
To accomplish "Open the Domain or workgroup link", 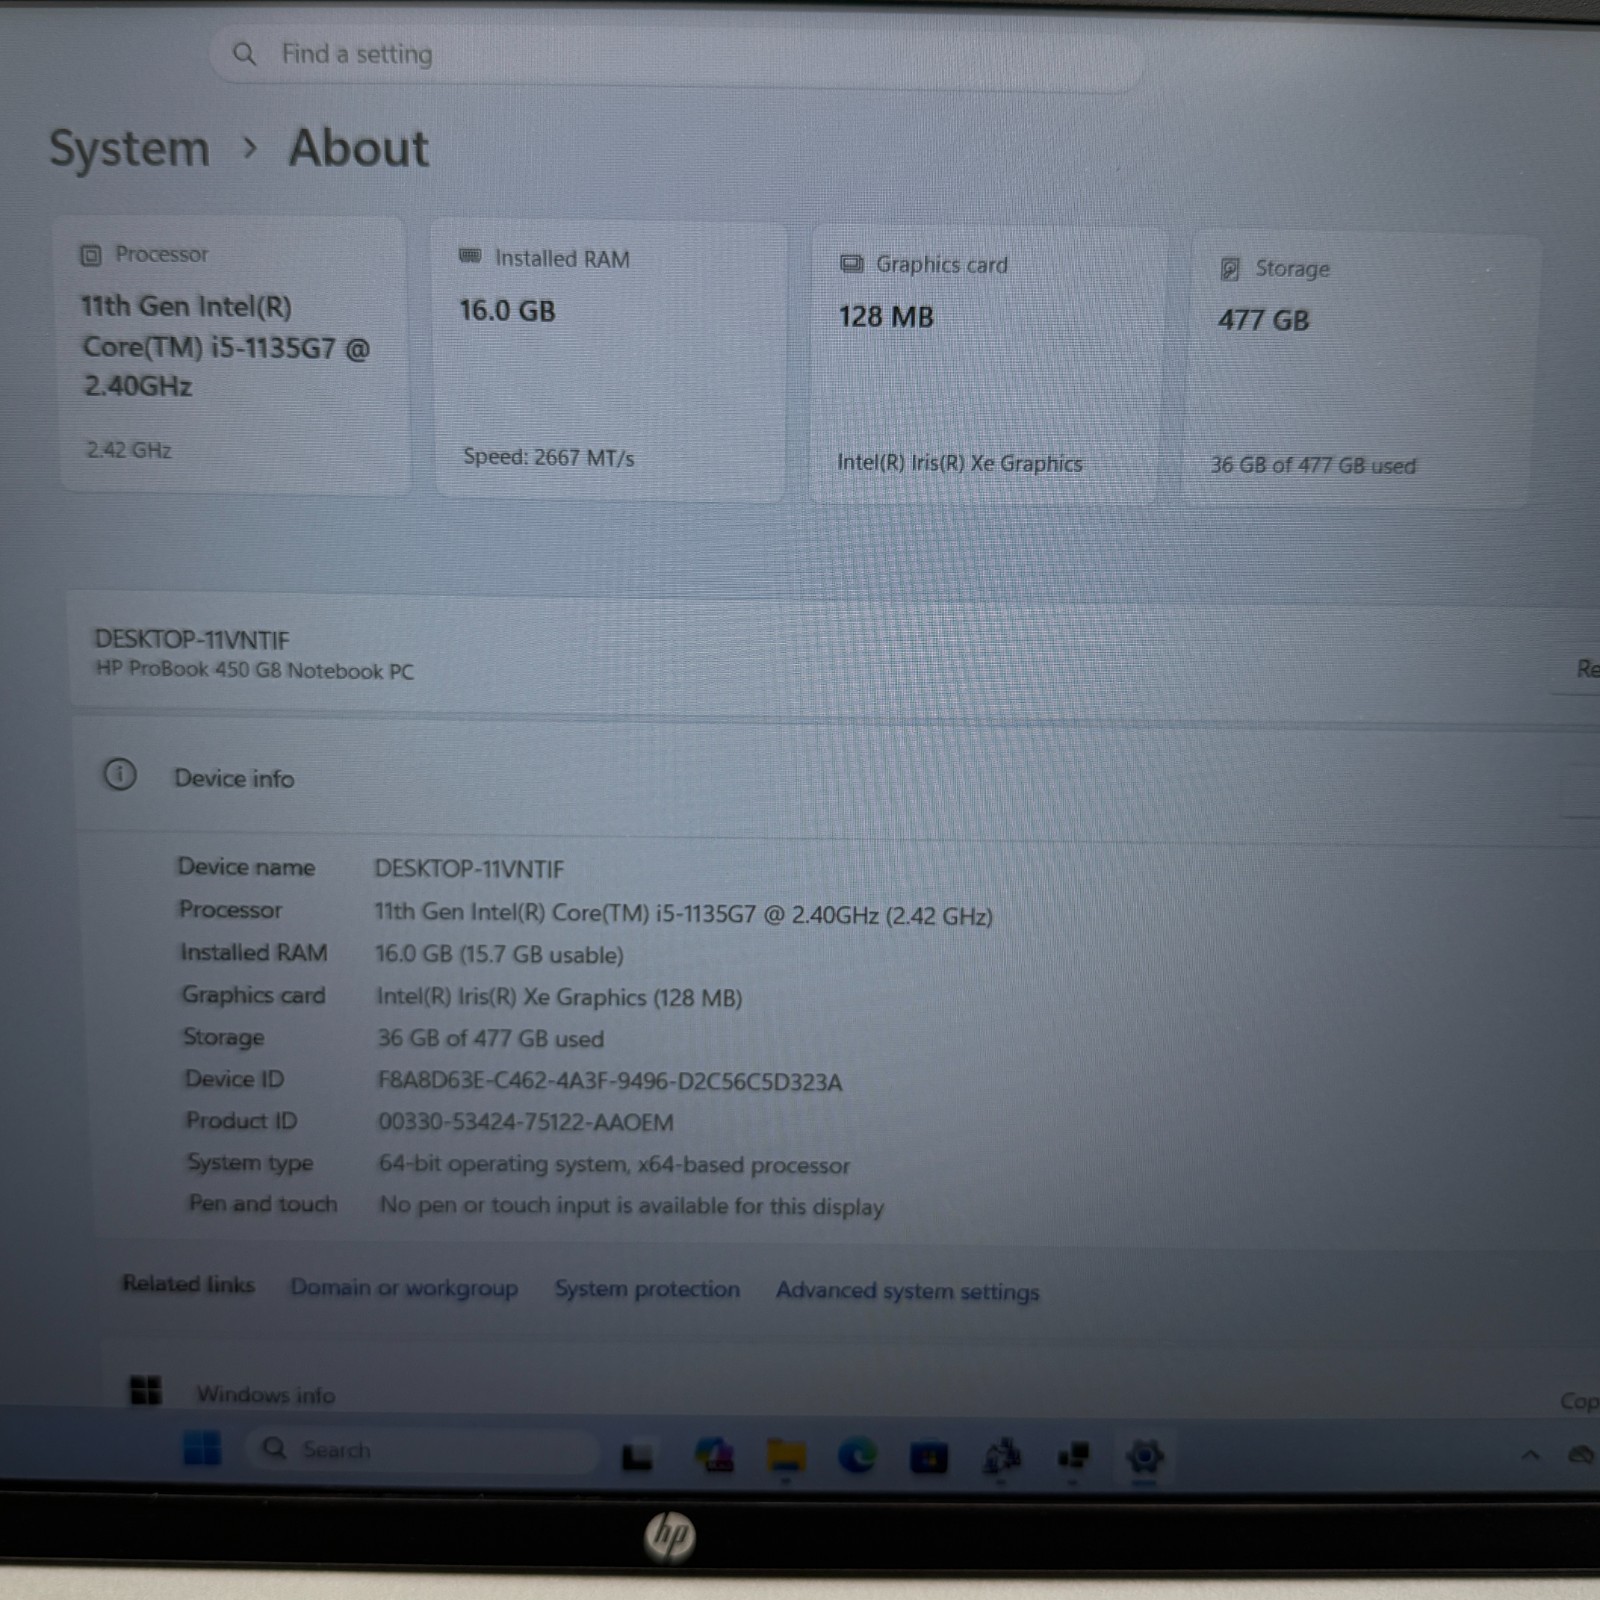I will pos(404,1288).
